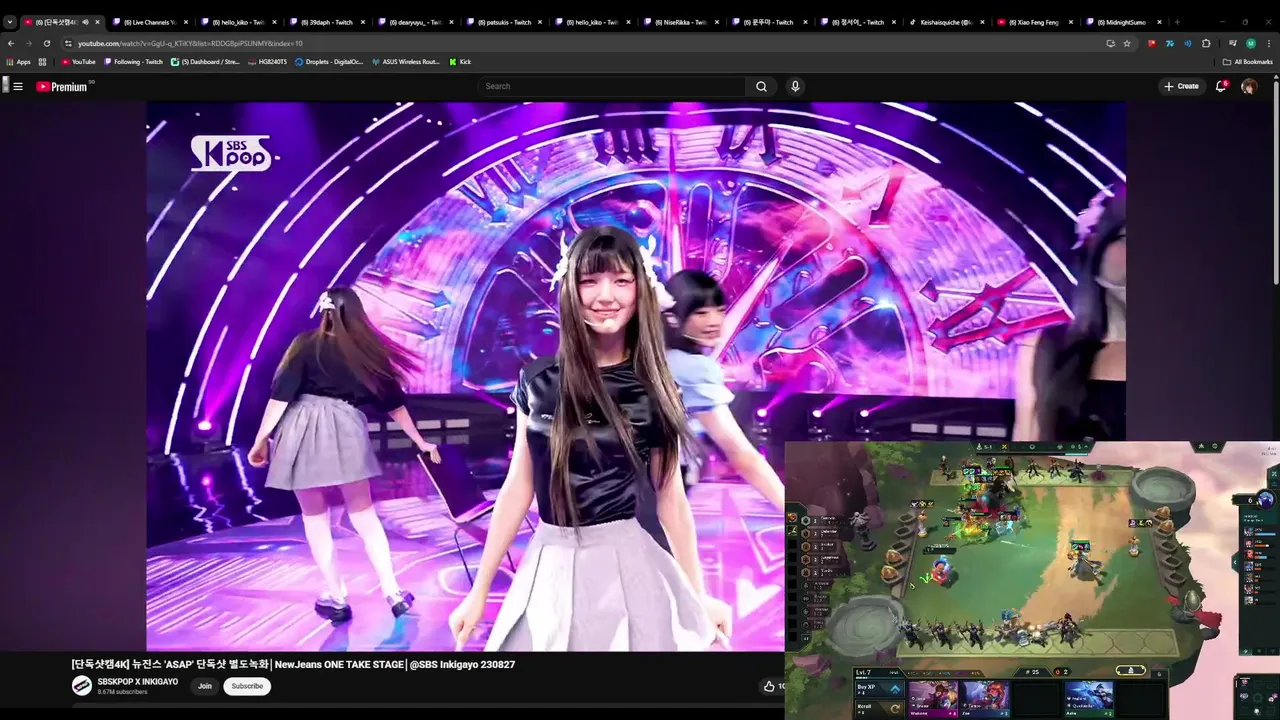Select Zoe champion card in shop
The width and height of the screenshot is (1280, 720).
984,698
